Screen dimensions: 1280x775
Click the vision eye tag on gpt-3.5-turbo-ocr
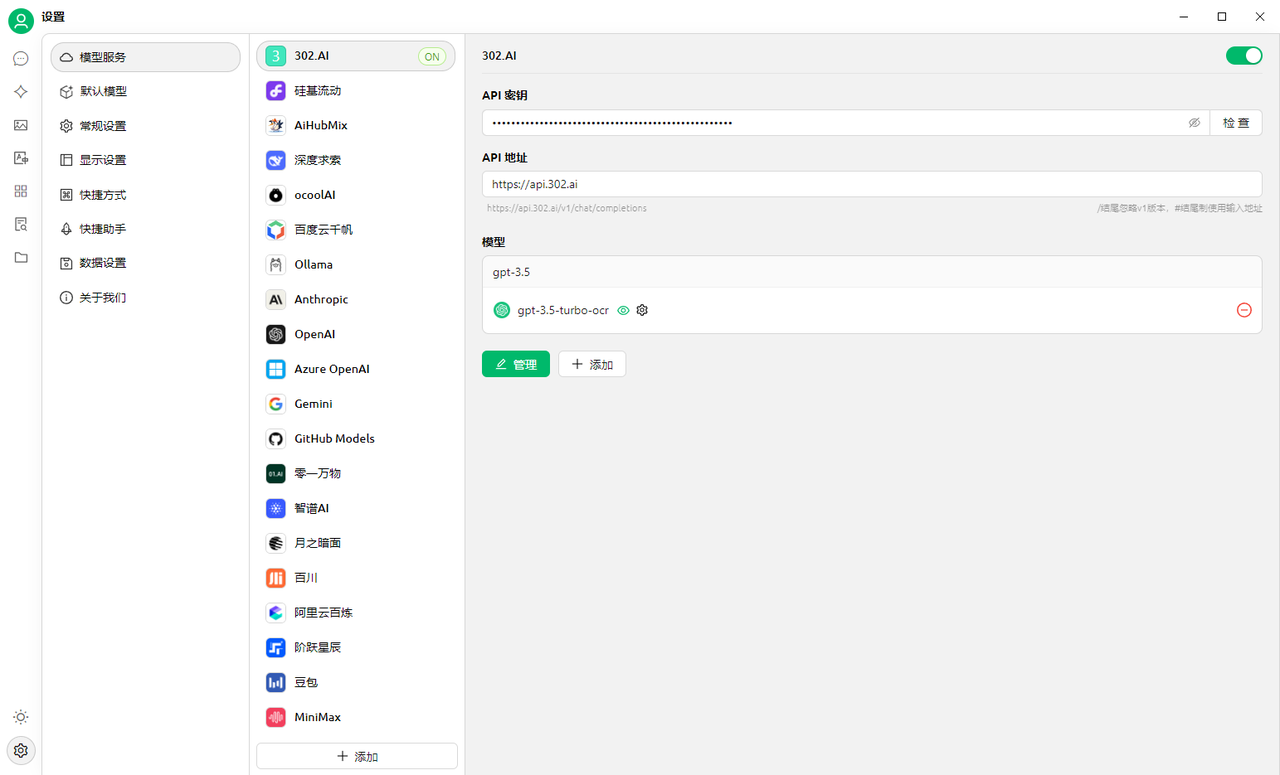pos(623,310)
